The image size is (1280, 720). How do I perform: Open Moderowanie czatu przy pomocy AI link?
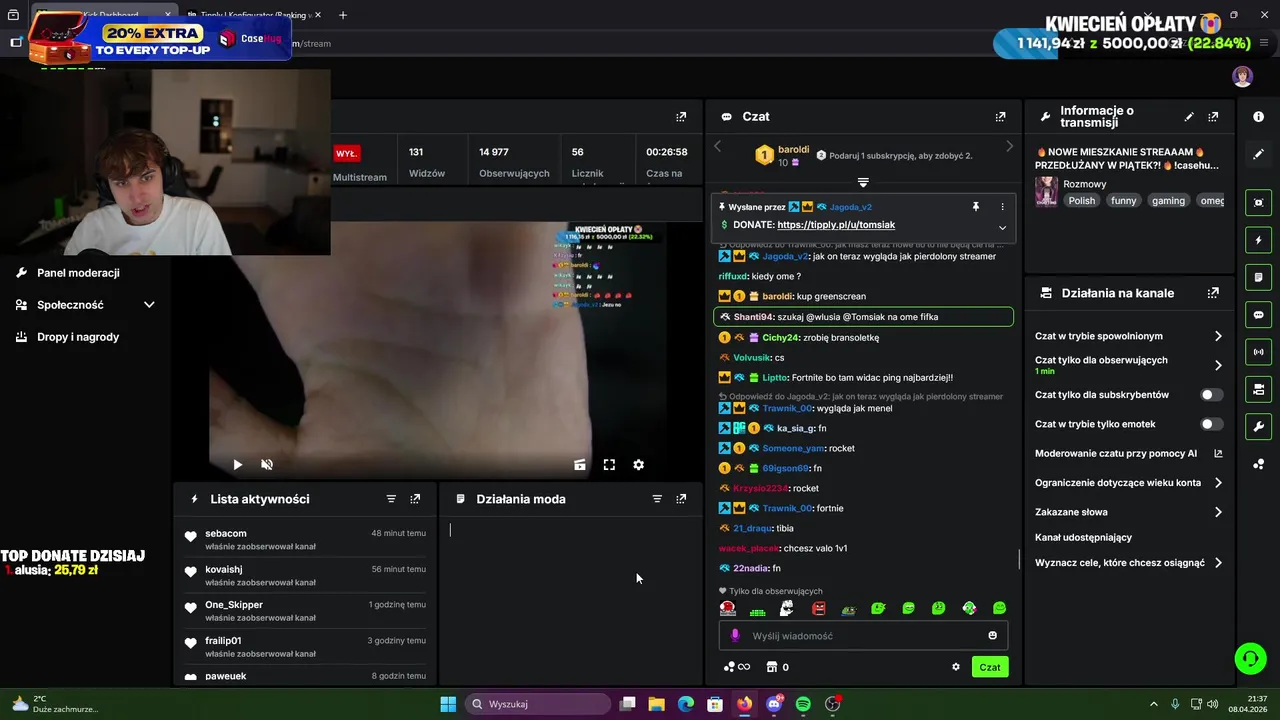1128,453
